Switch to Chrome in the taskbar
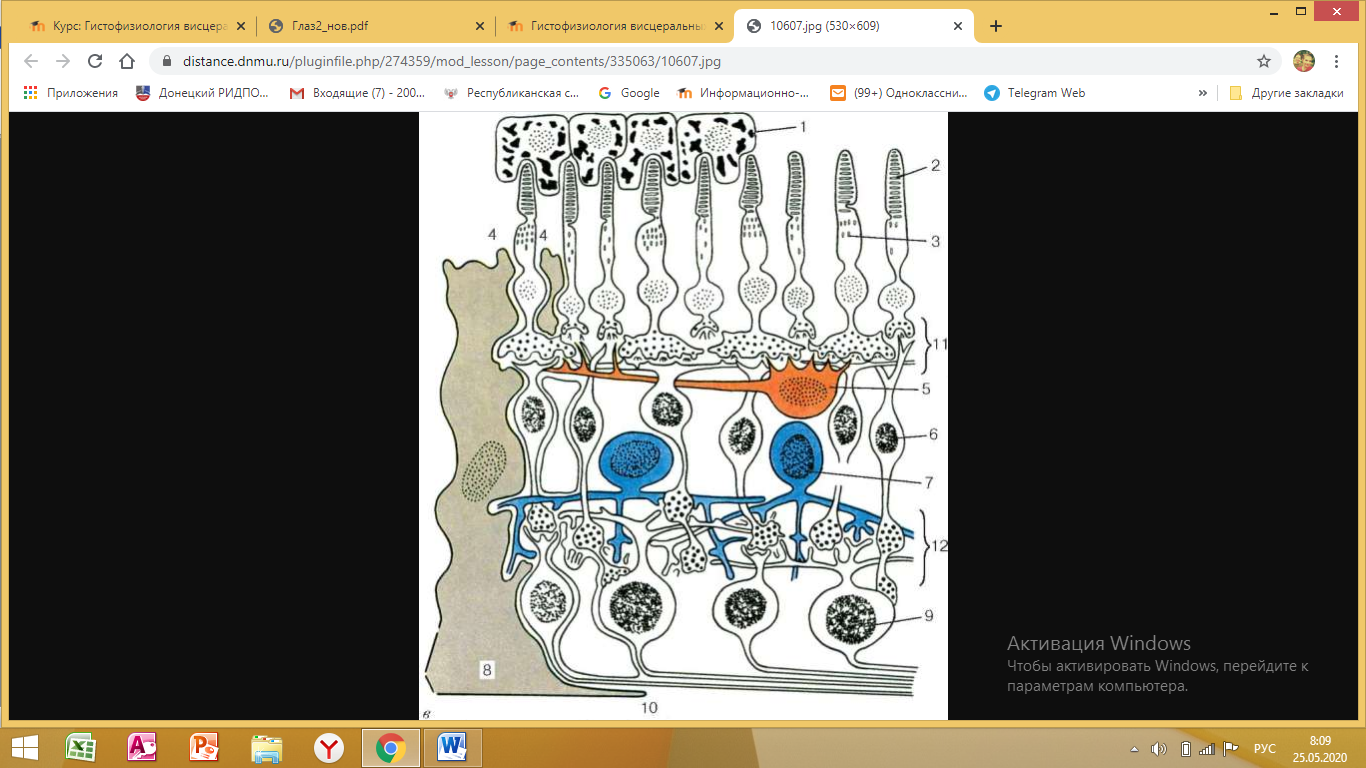 (390, 747)
